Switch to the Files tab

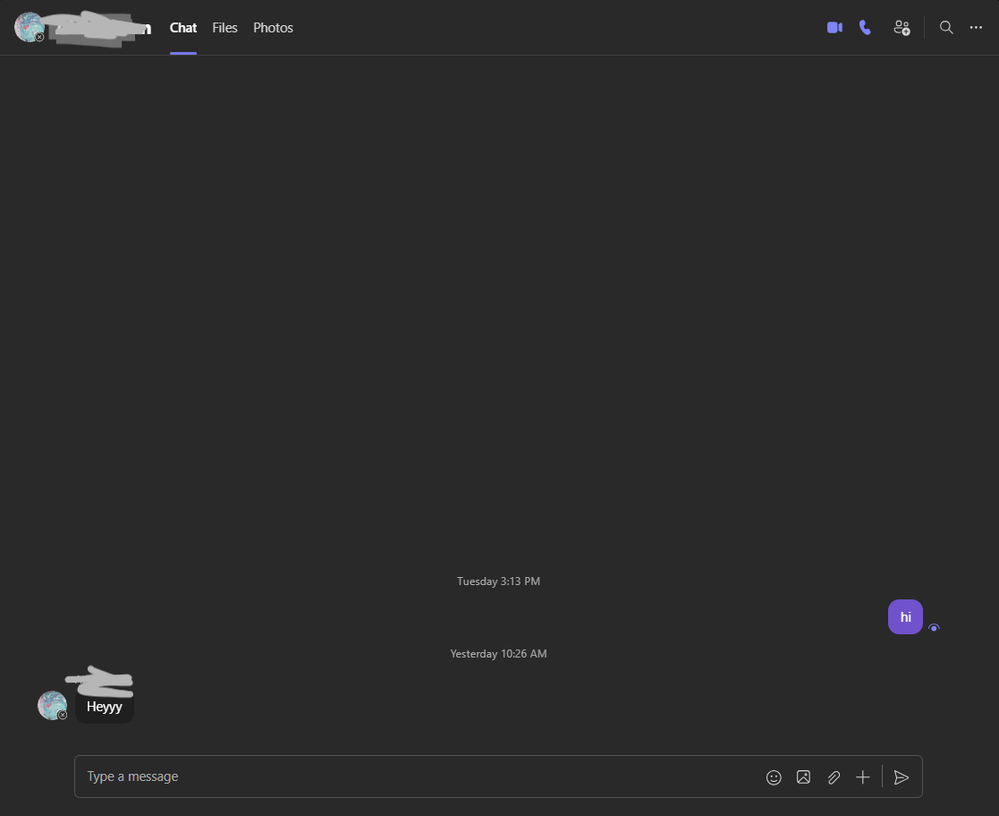pos(224,27)
